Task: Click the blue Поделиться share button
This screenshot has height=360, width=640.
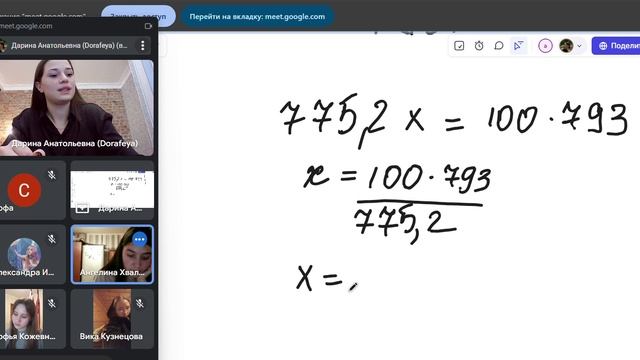Action: pyautogui.click(x=616, y=46)
